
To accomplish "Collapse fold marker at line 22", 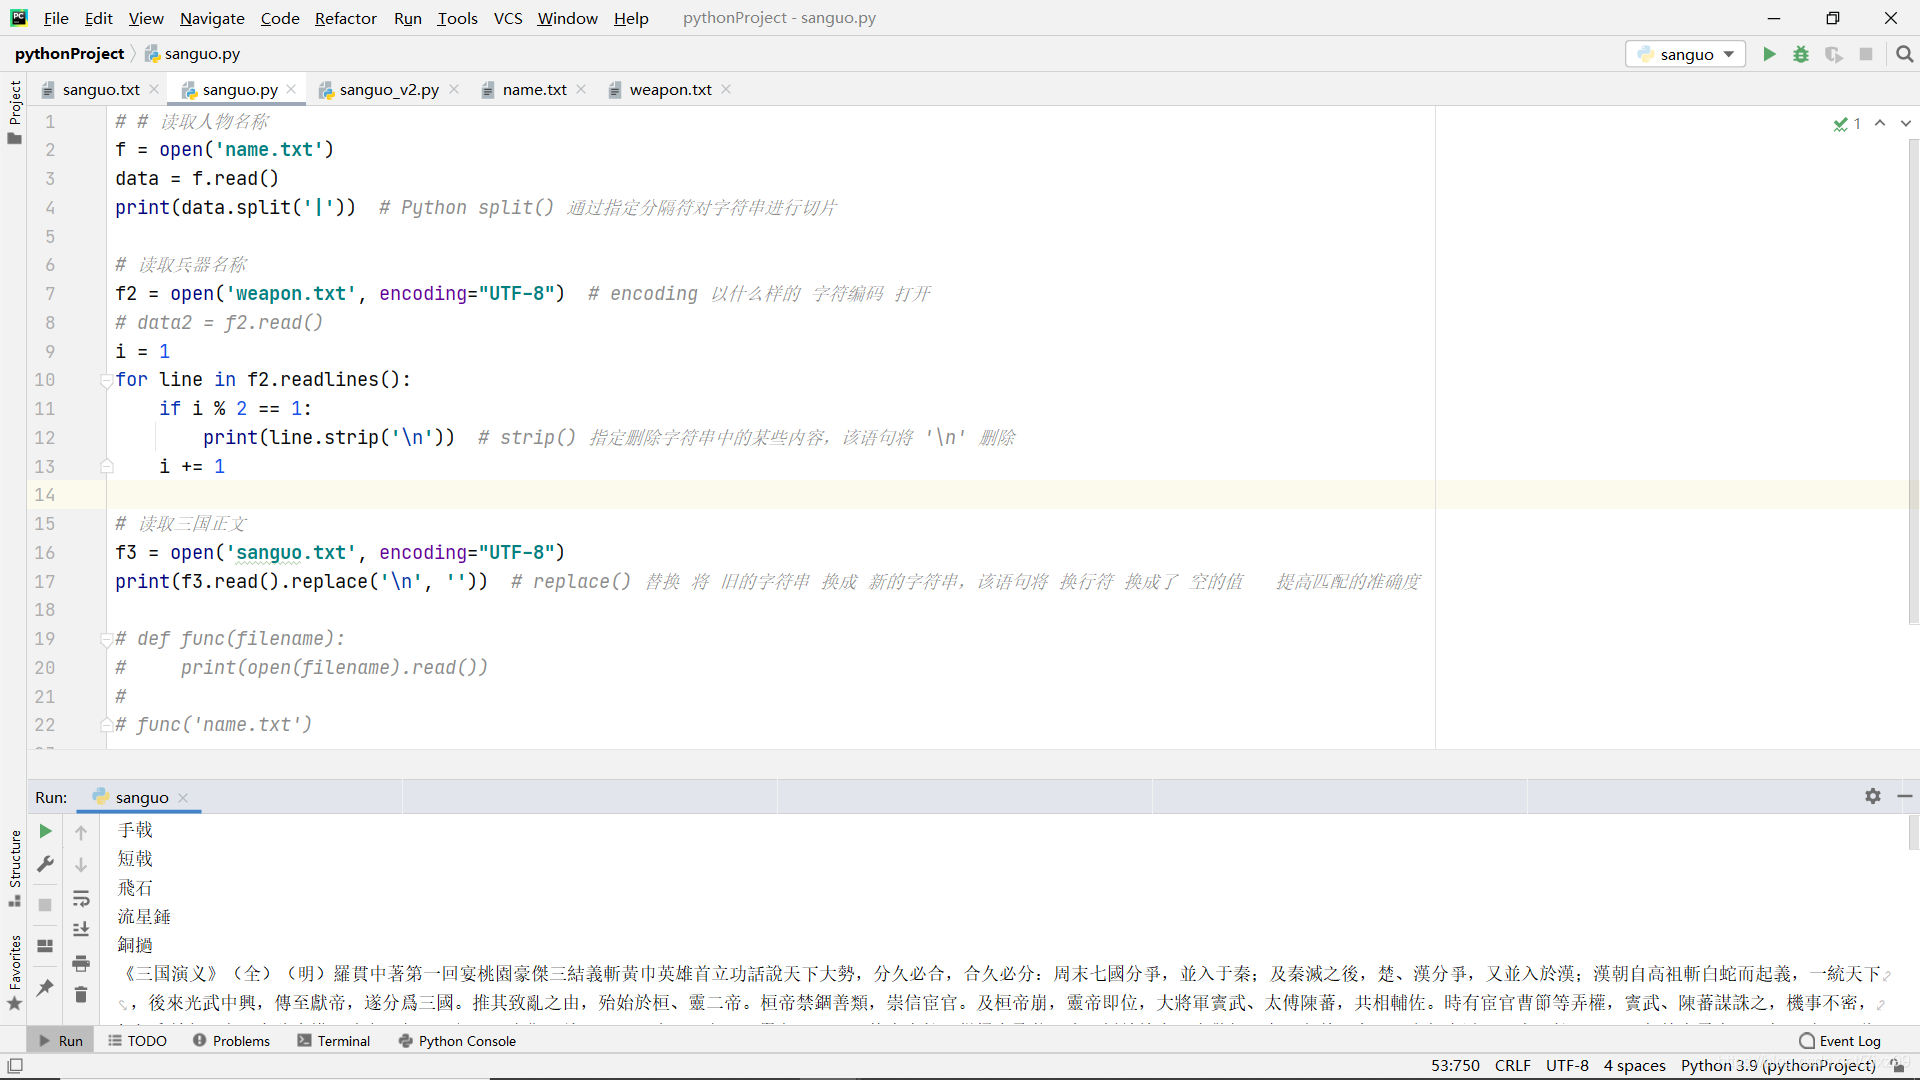I will 106,725.
